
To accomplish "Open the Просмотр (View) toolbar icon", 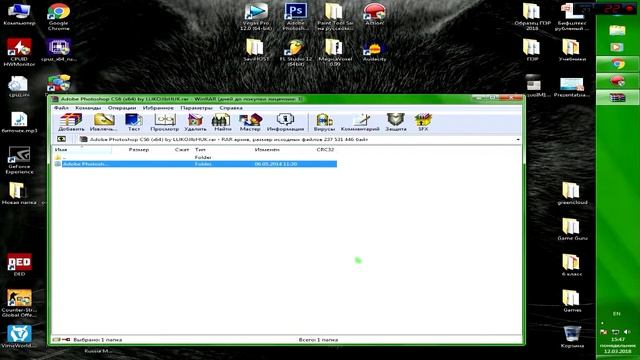I will [x=164, y=122].
